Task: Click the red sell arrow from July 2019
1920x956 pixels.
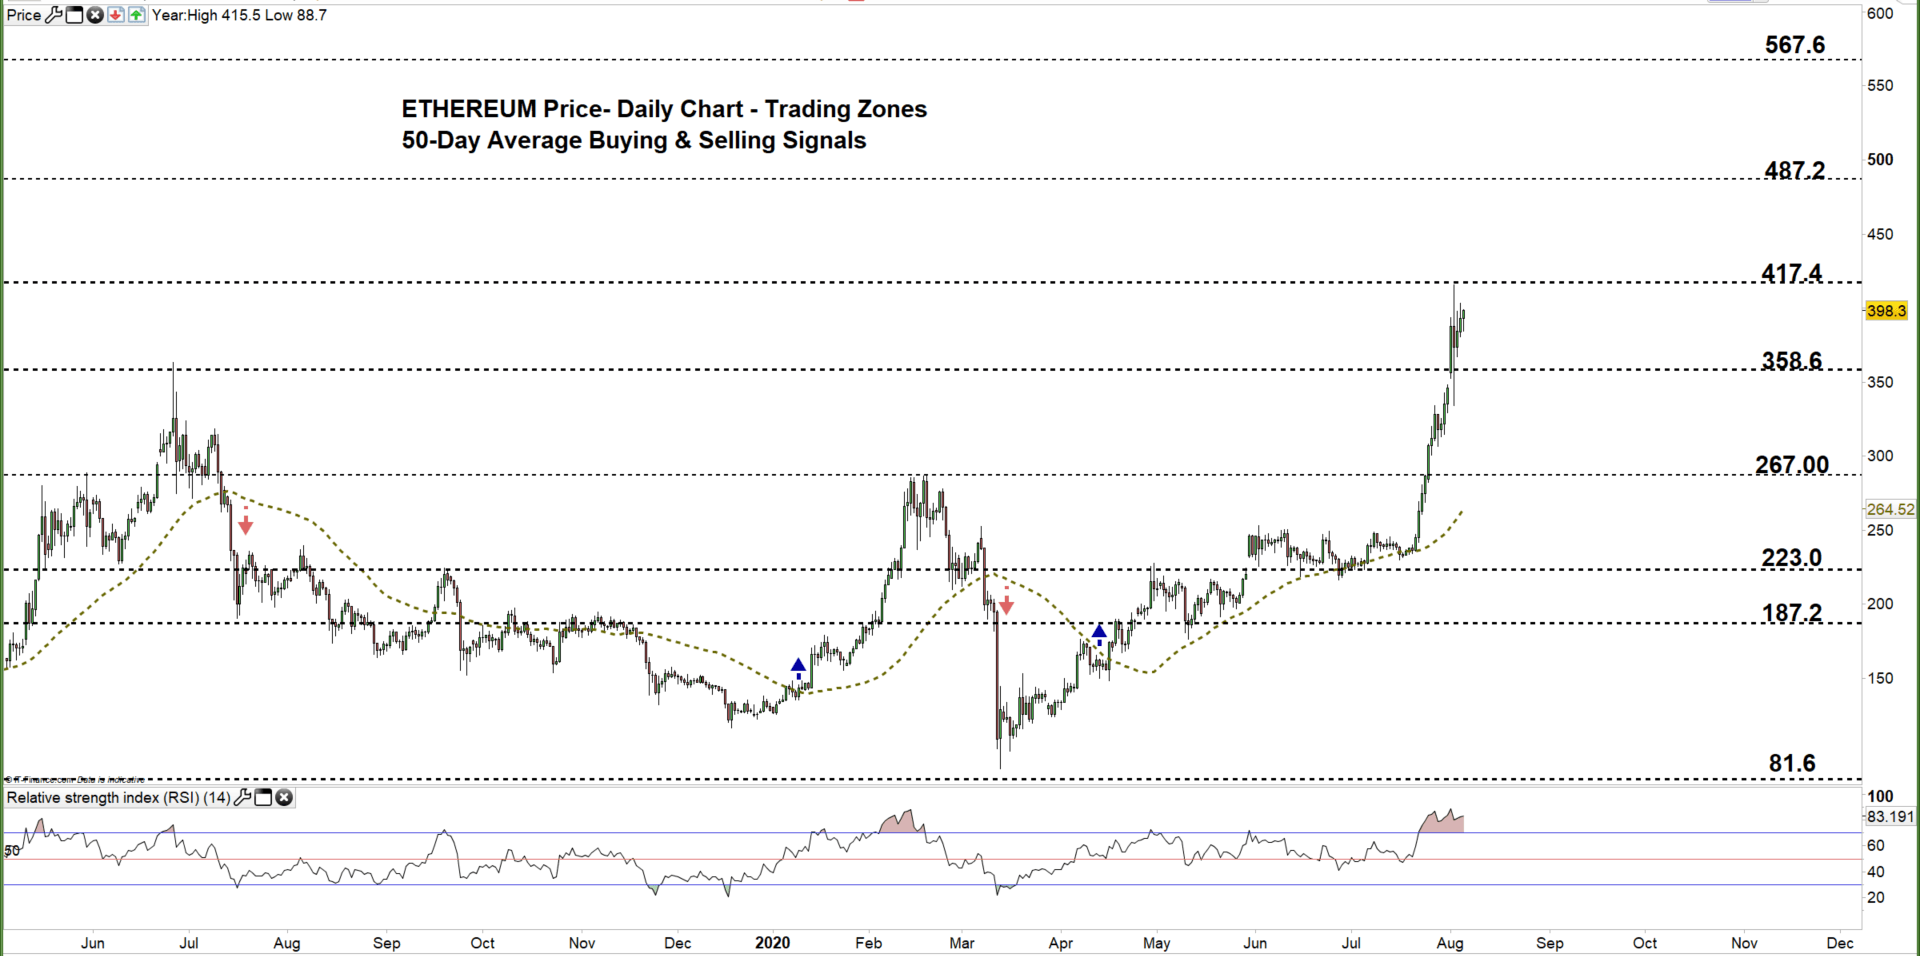Action: (x=246, y=521)
